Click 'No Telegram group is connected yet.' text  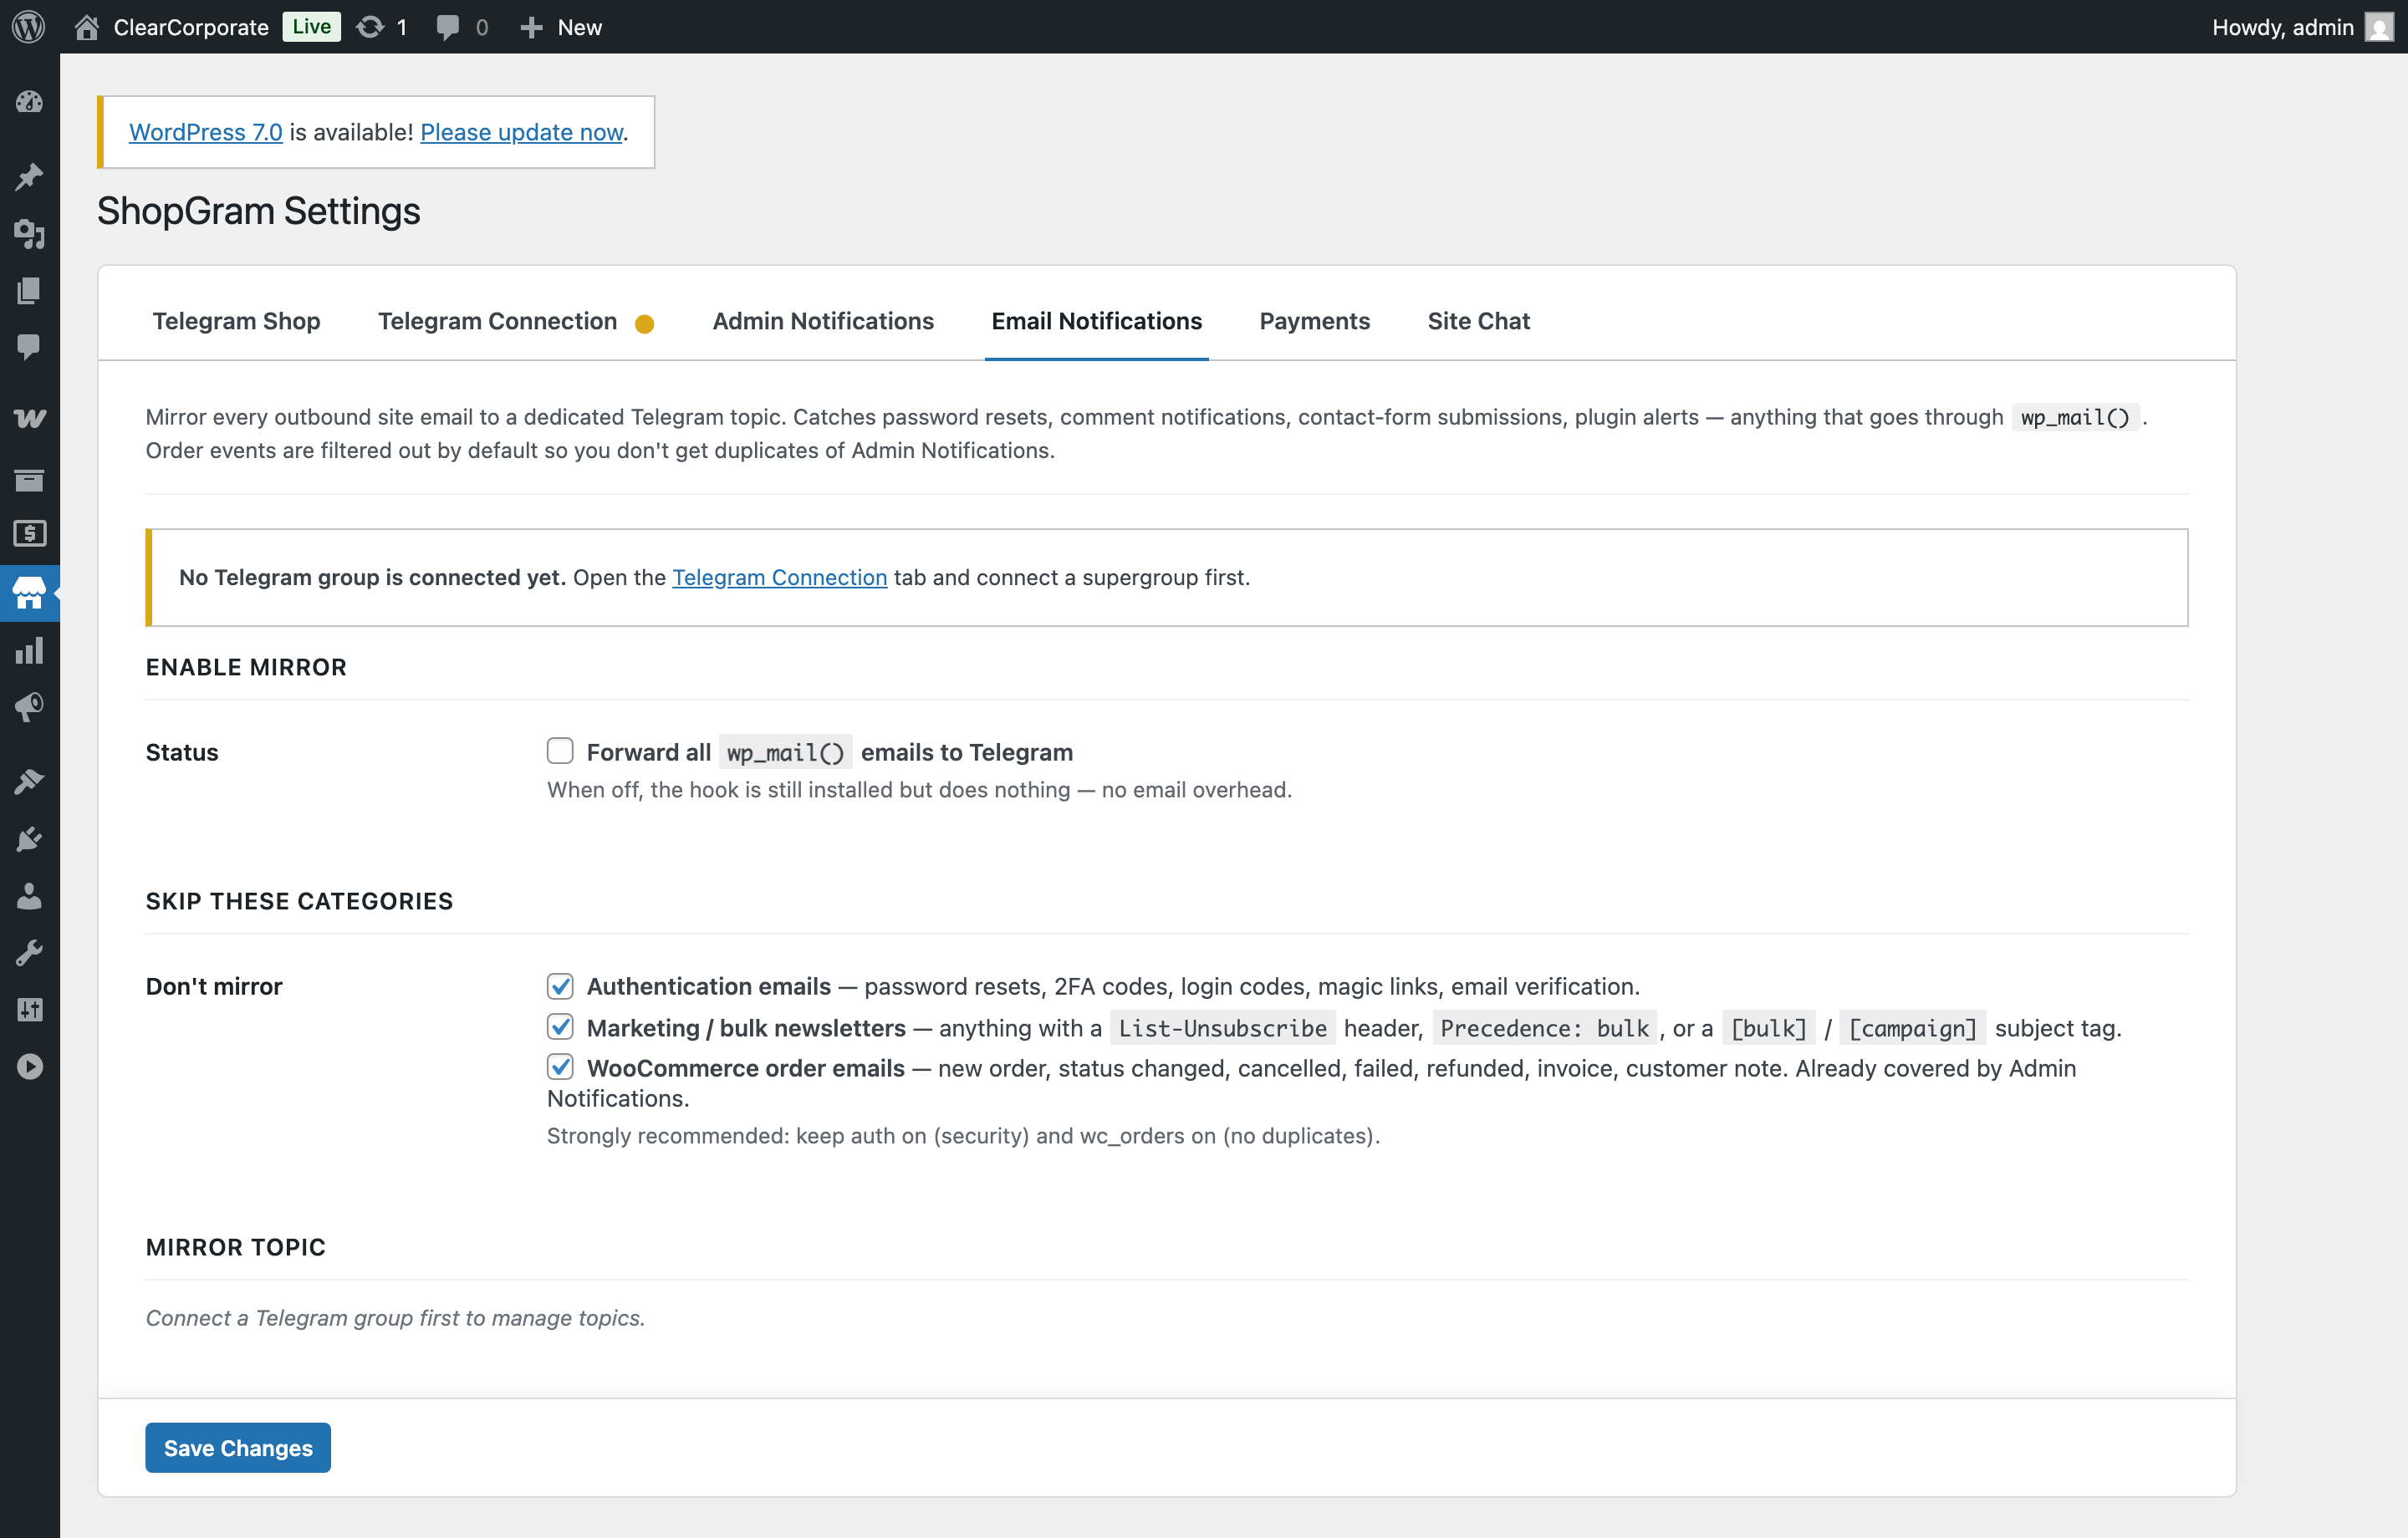click(373, 577)
